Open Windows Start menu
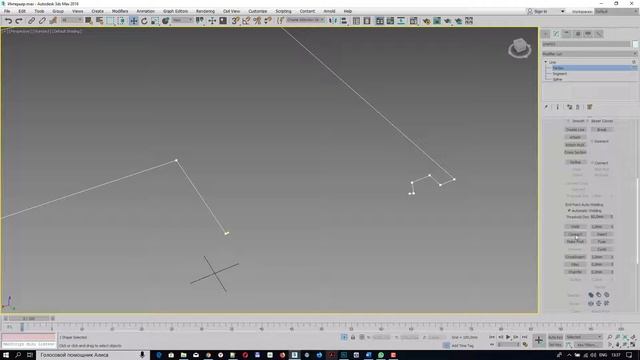Viewport: 640px width, 360px height. (x=6, y=355)
